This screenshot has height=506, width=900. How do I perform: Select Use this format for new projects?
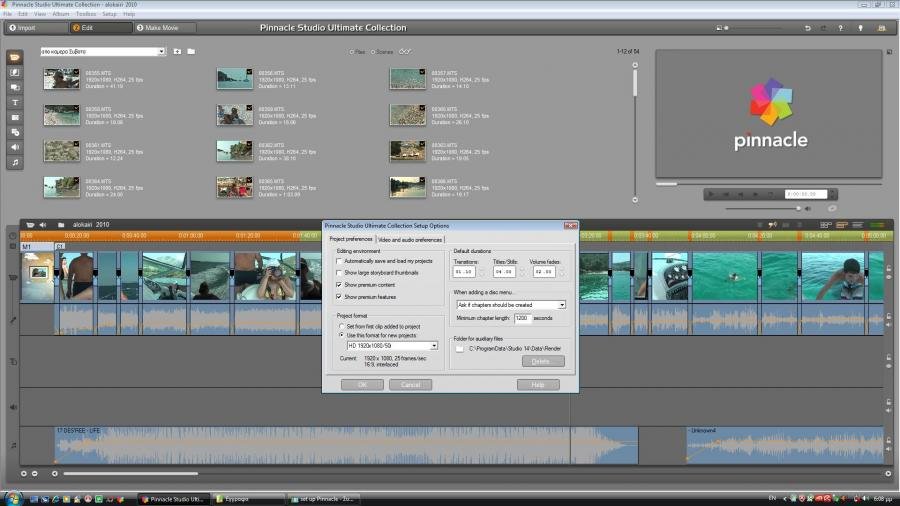tap(342, 335)
